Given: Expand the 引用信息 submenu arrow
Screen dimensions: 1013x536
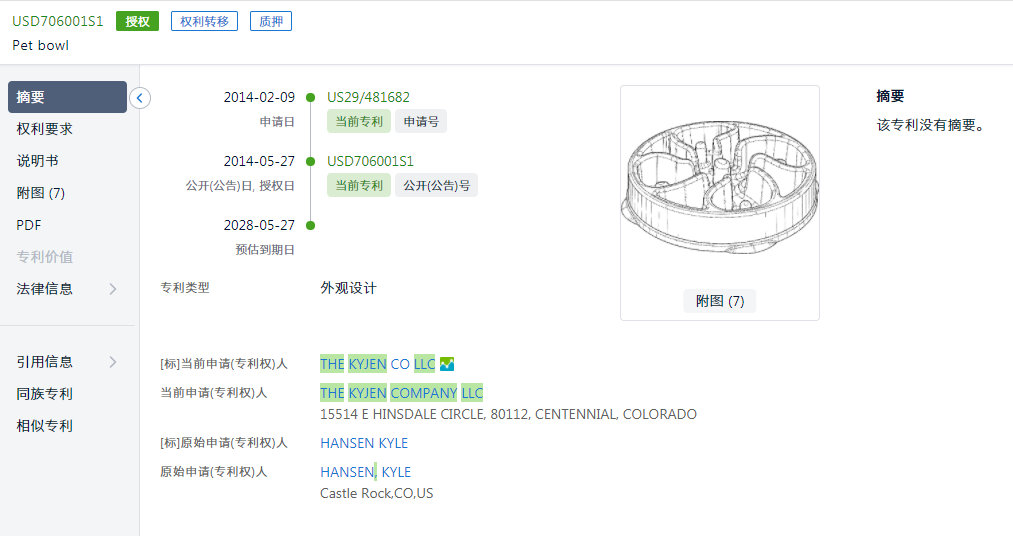Looking at the screenshot, I should 113,362.
